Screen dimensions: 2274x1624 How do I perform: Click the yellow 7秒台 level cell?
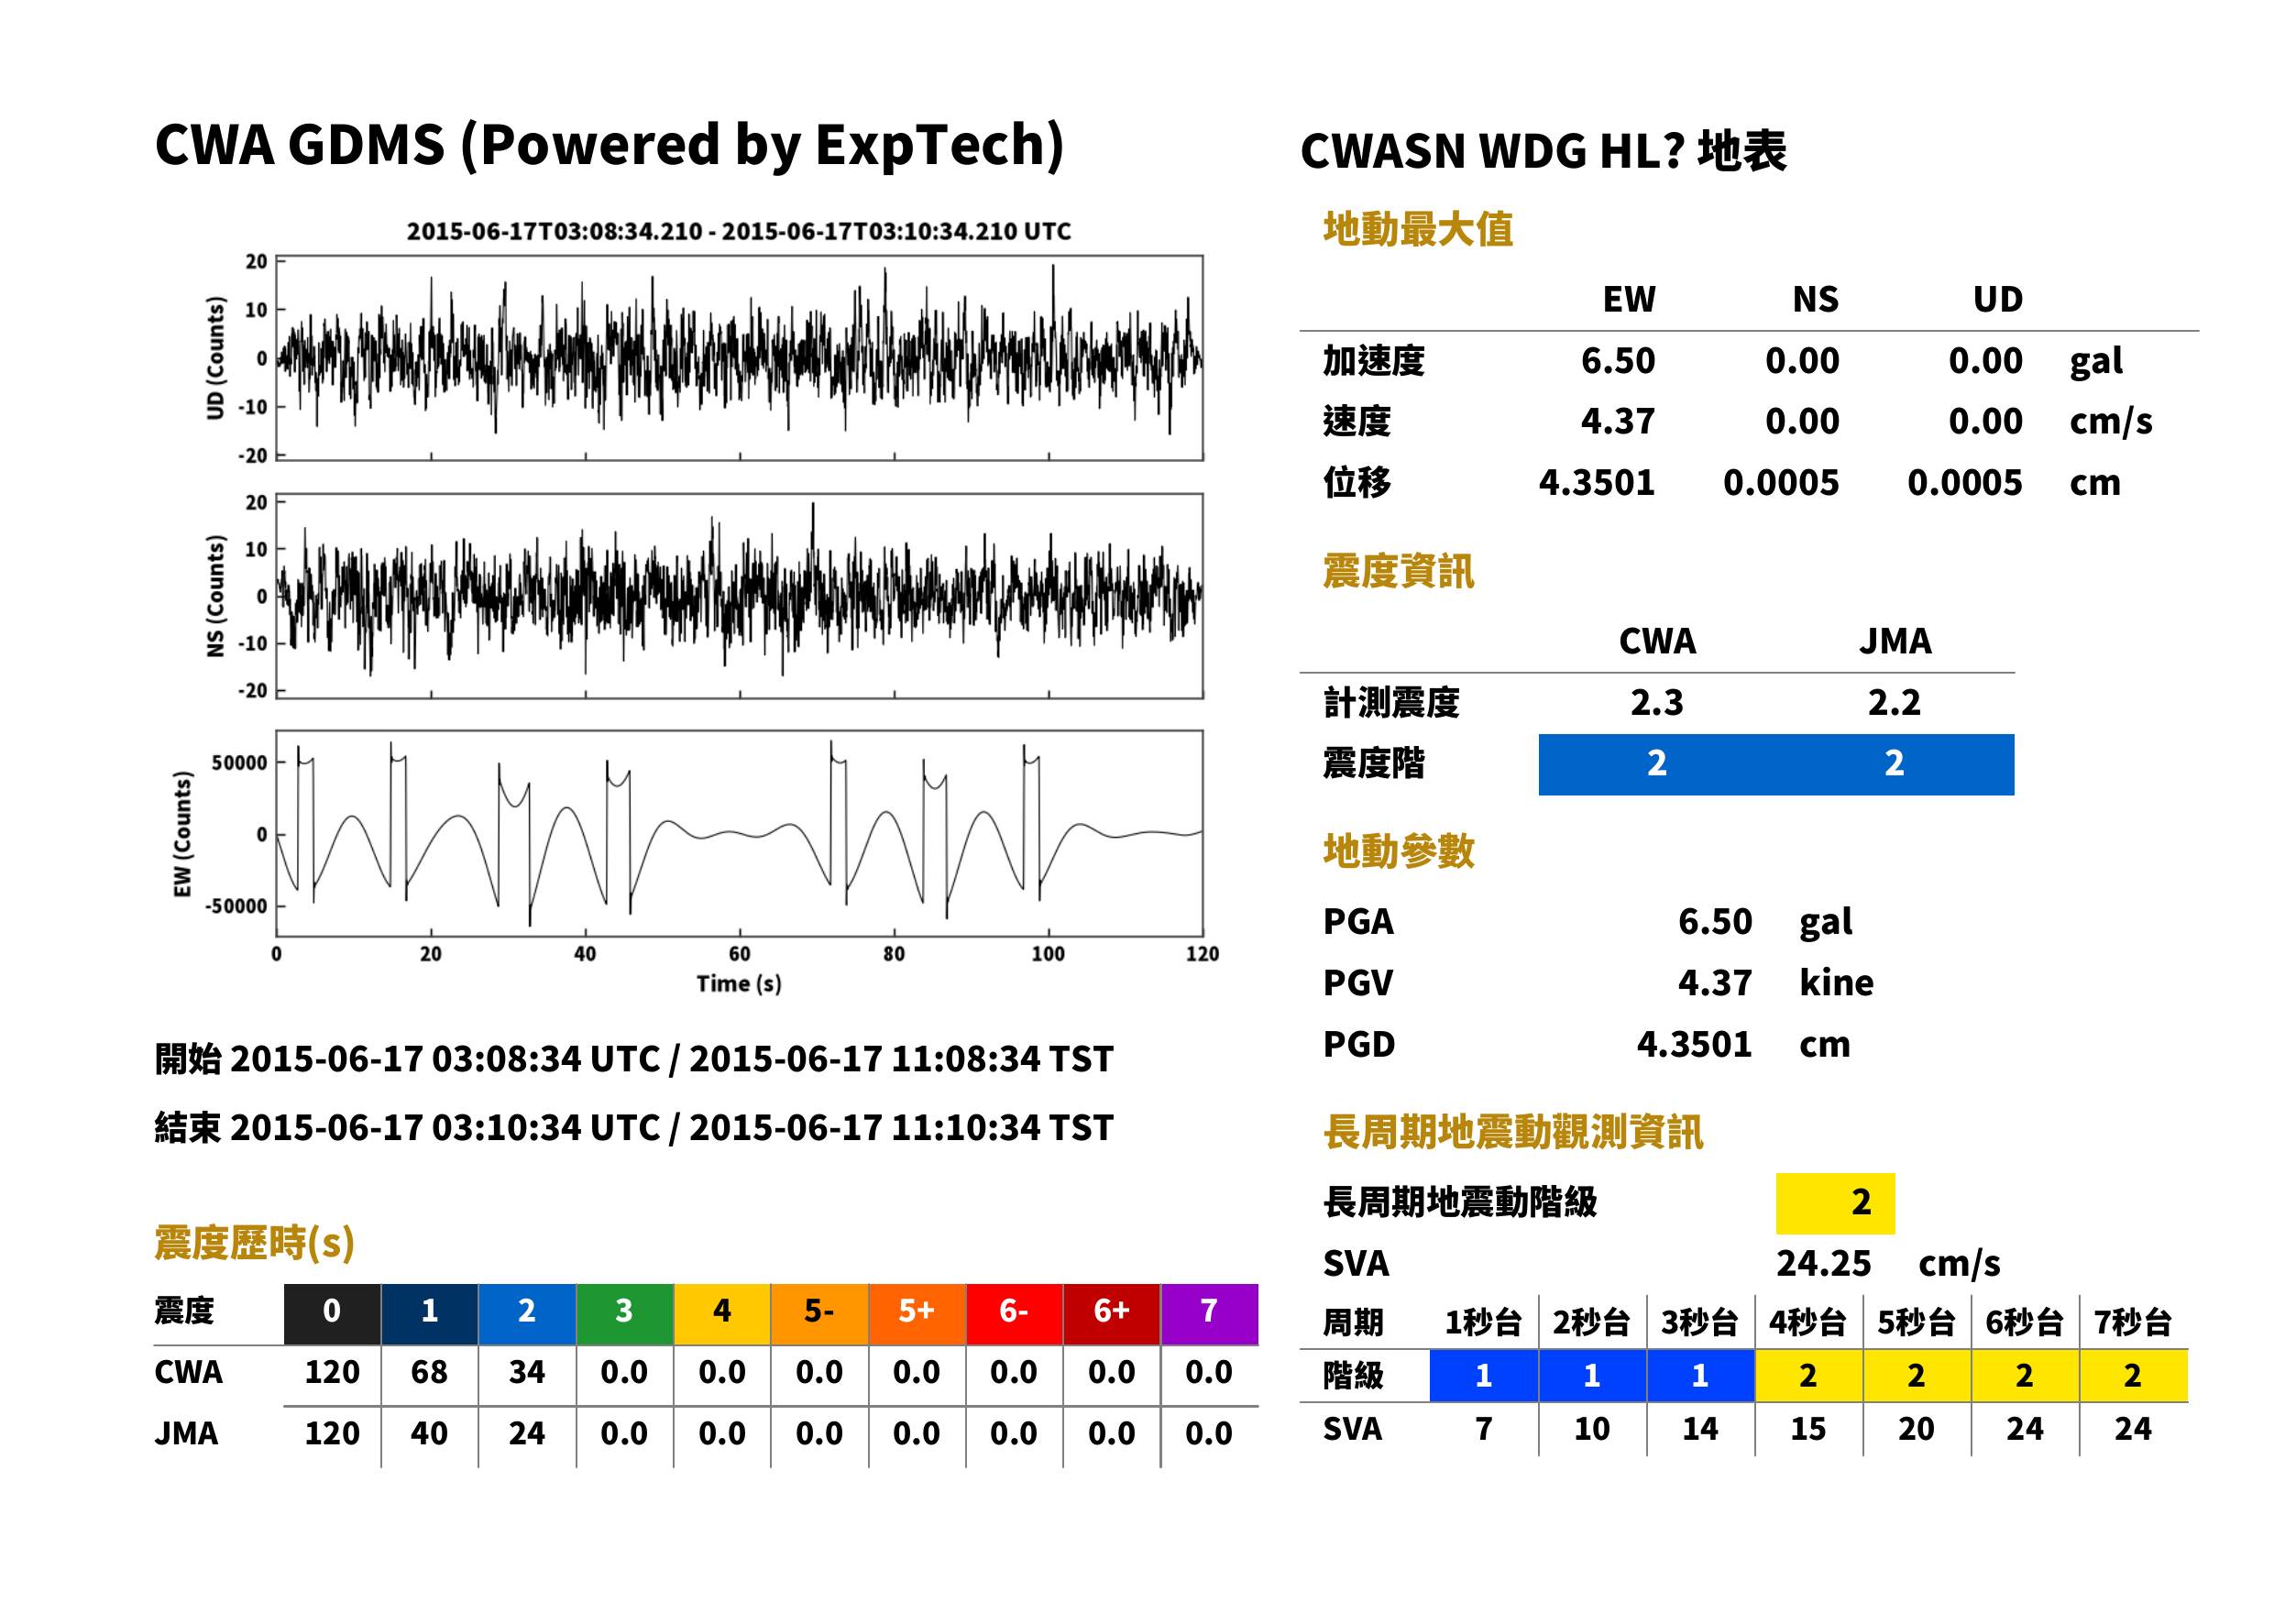pos(2133,1375)
